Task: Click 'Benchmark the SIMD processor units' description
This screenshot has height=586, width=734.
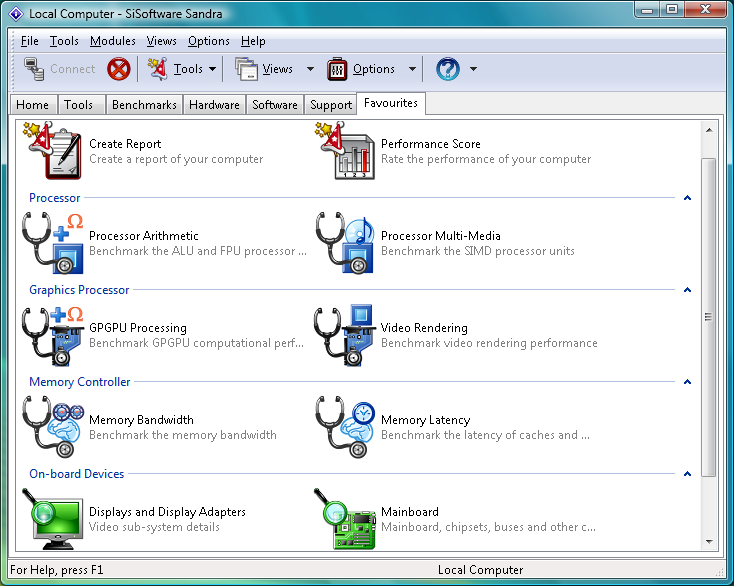Action: coord(477,251)
